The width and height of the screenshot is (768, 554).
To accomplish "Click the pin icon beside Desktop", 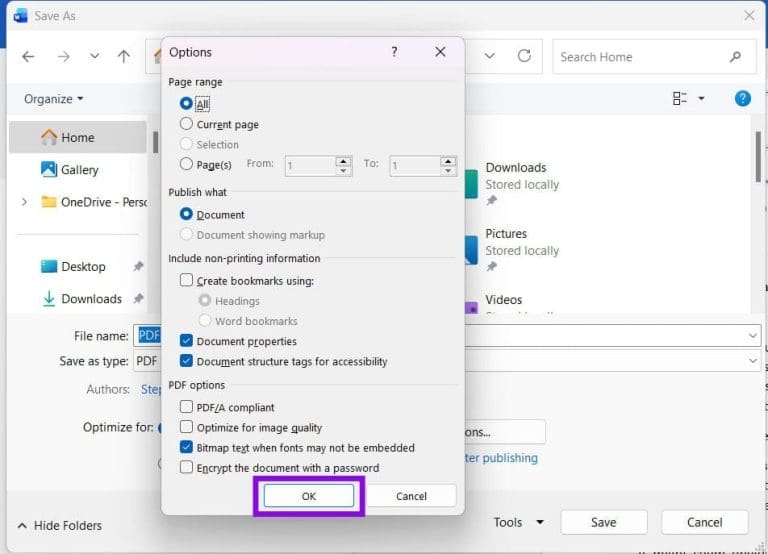I will (139, 266).
